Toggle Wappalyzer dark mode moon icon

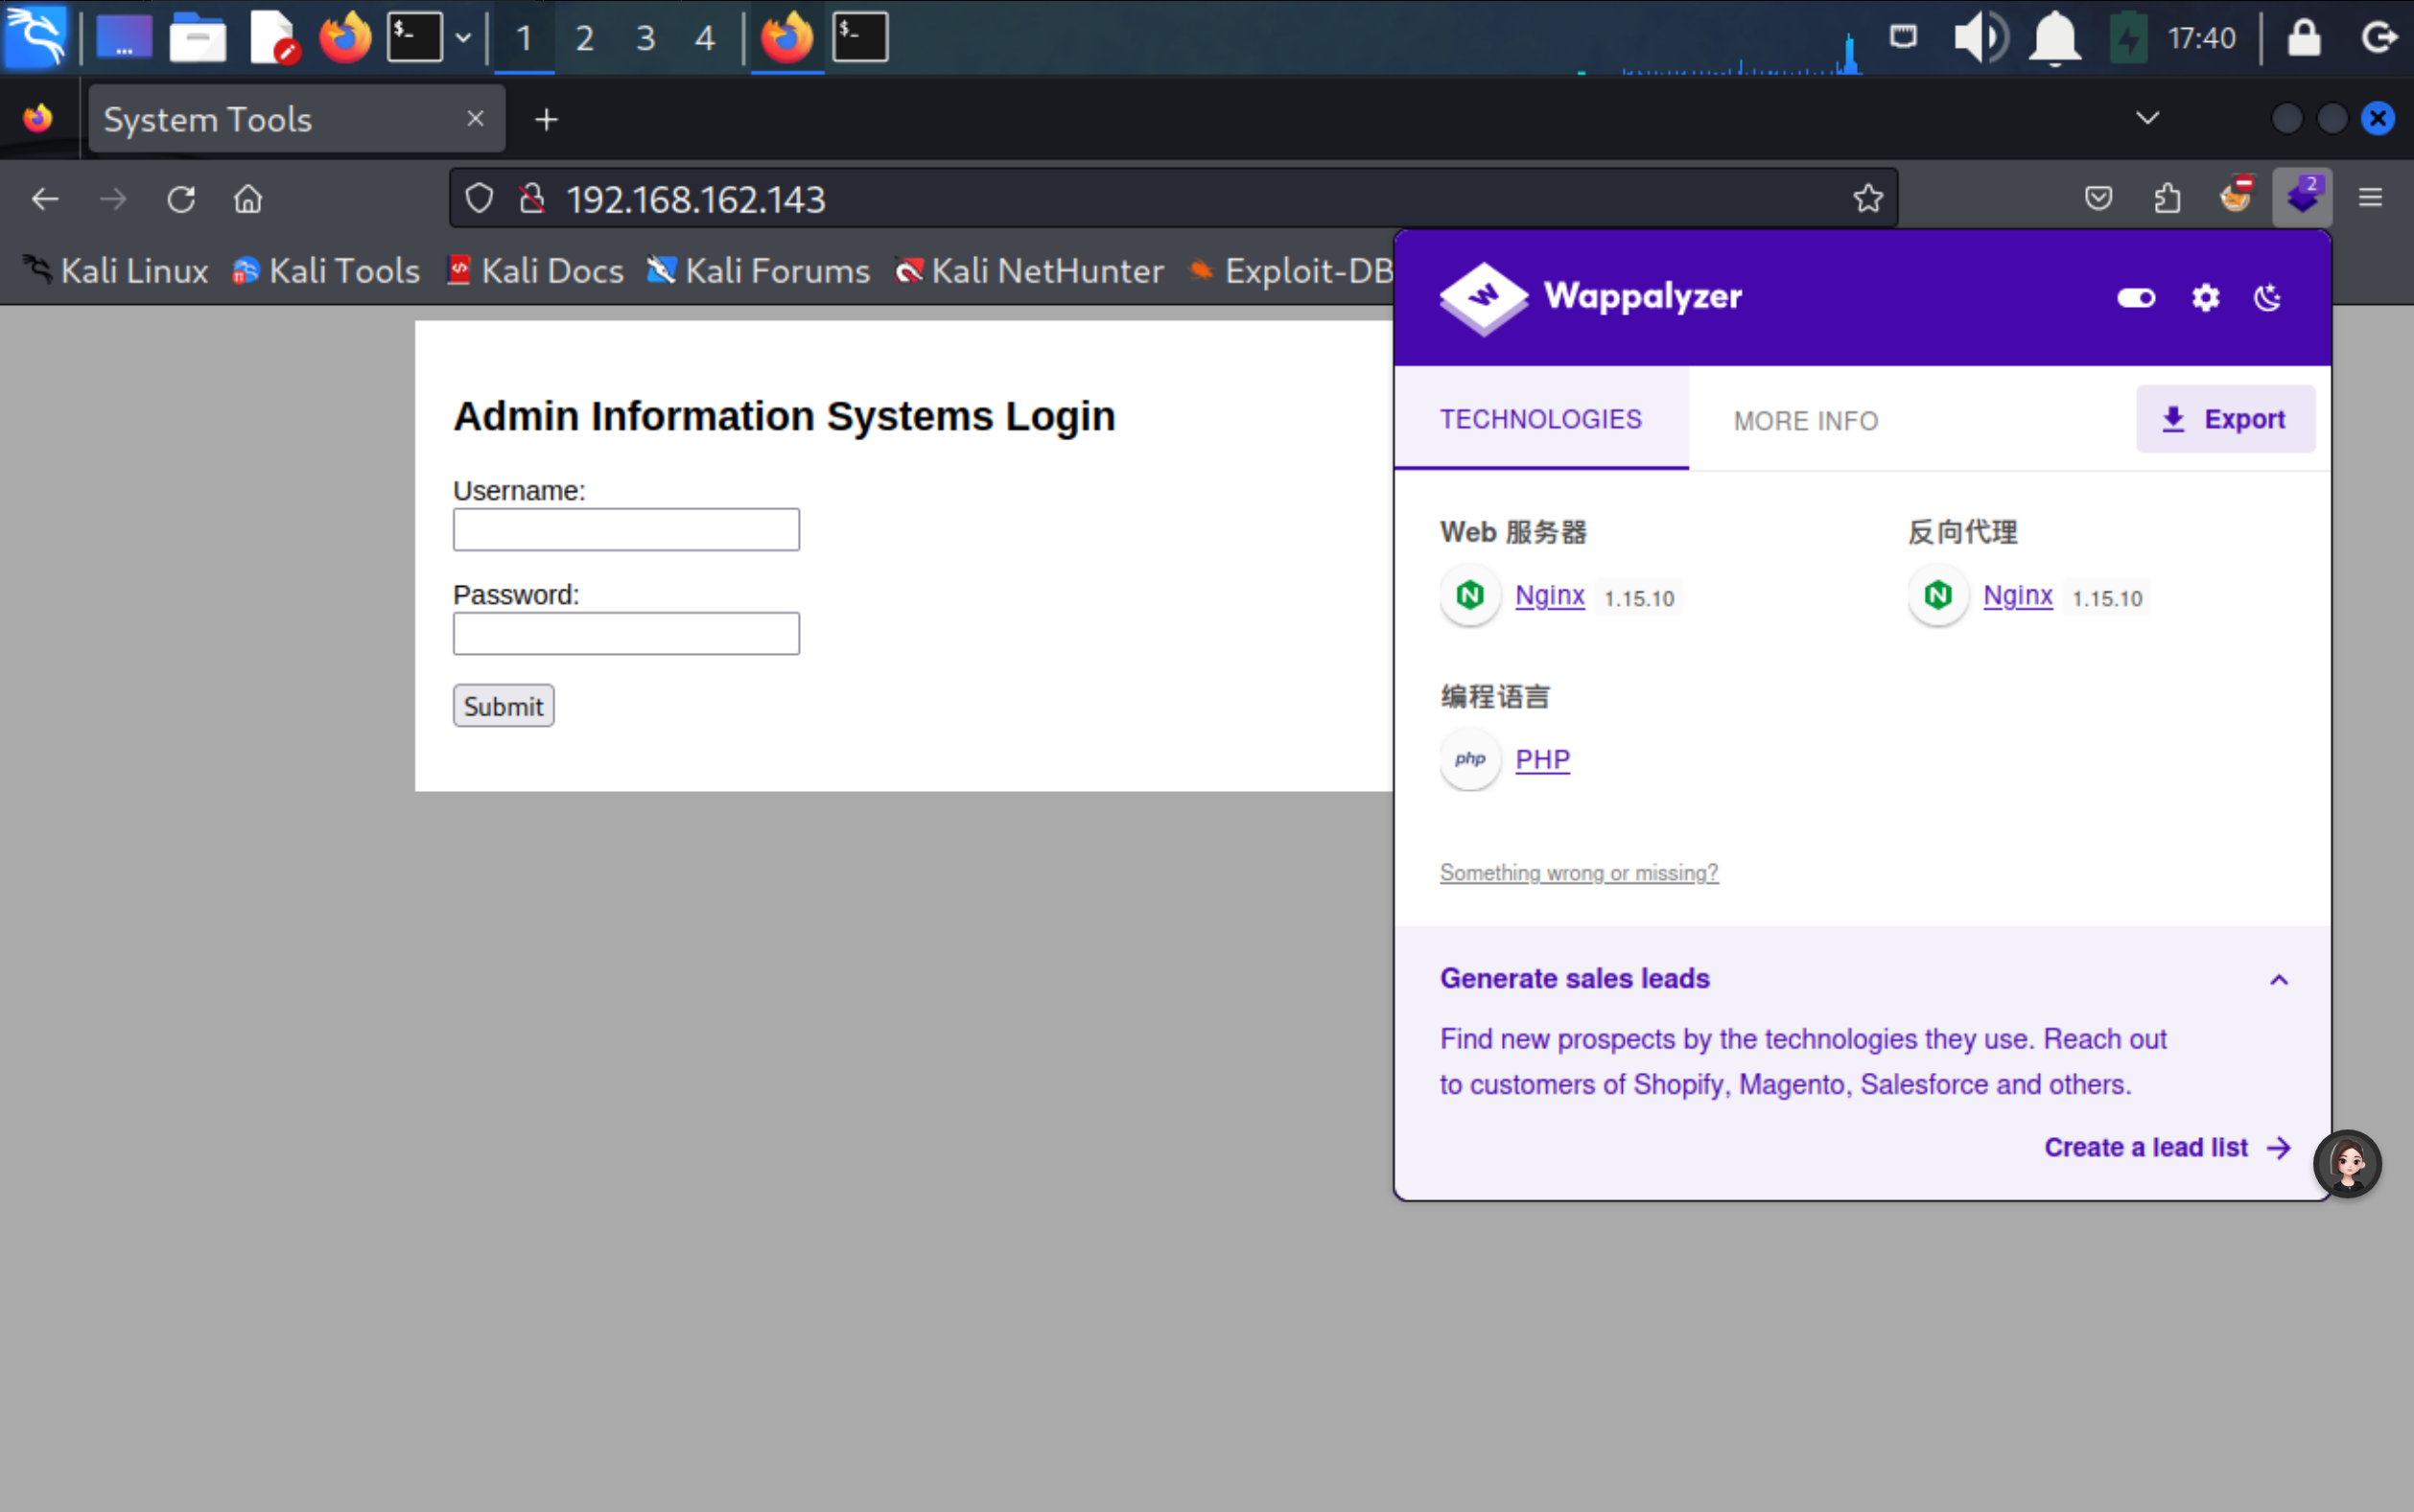2267,298
